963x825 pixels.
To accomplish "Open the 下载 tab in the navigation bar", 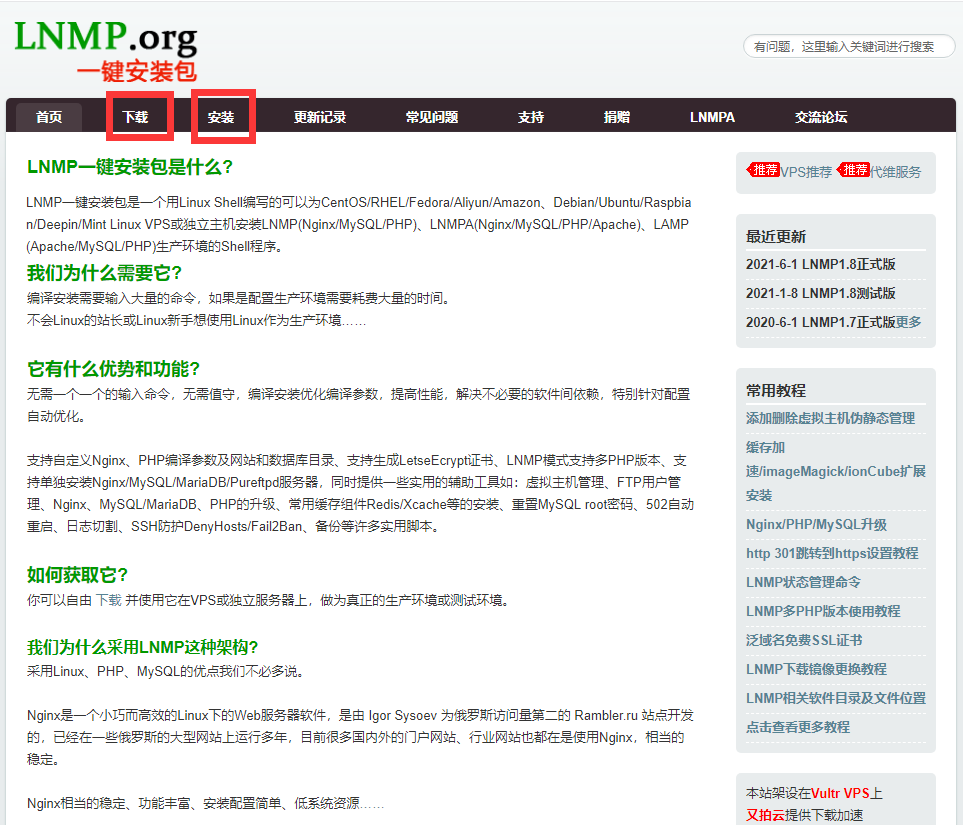I will coord(135,117).
